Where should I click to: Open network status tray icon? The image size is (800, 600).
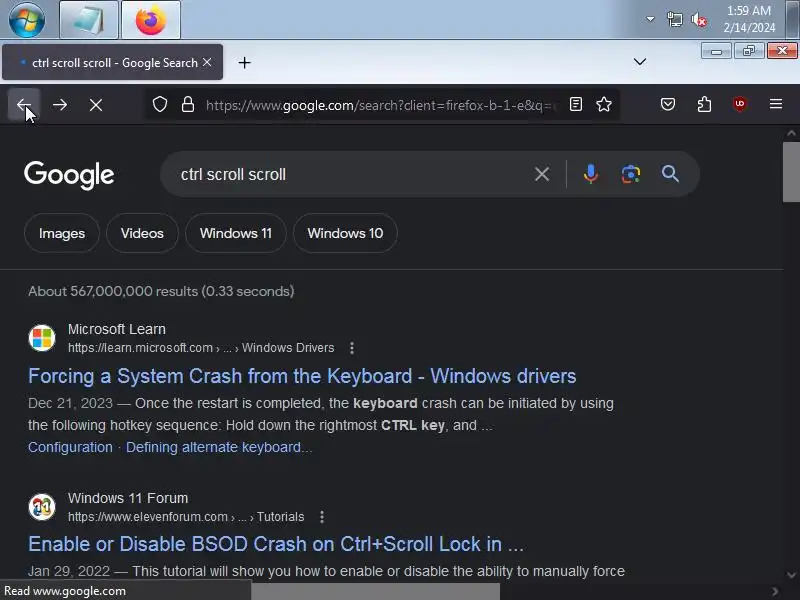[674, 20]
